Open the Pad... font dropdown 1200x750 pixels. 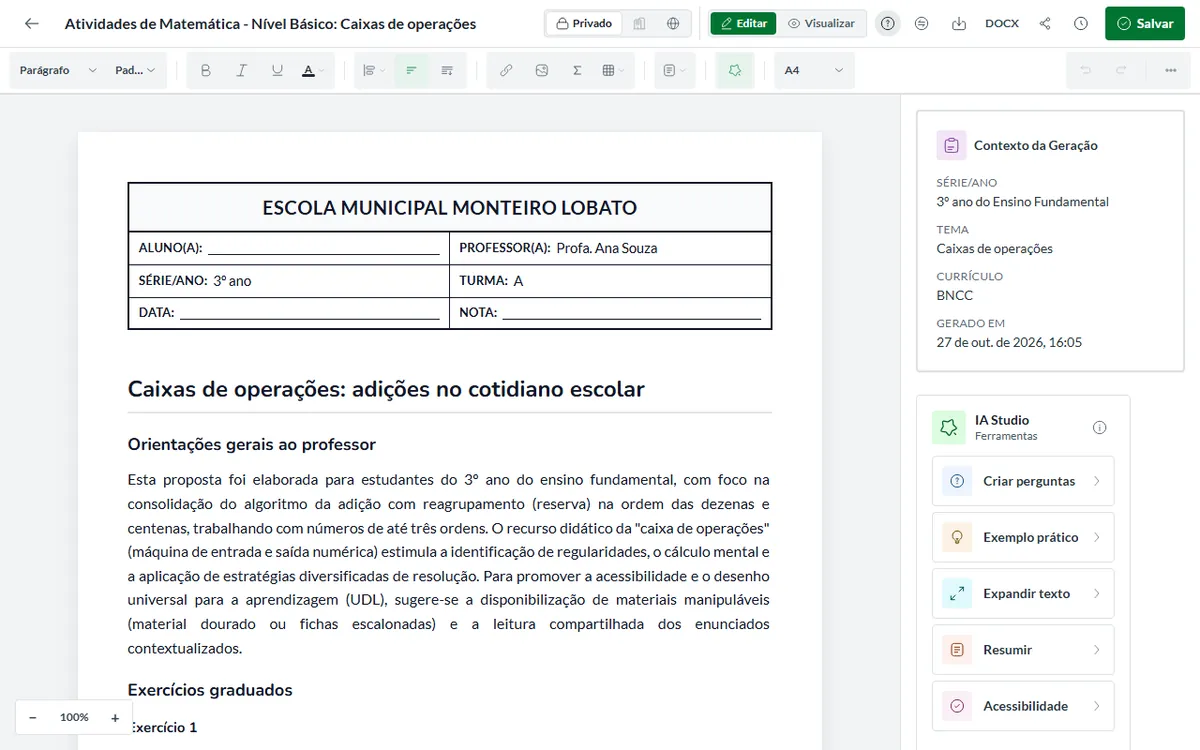click(x=135, y=70)
